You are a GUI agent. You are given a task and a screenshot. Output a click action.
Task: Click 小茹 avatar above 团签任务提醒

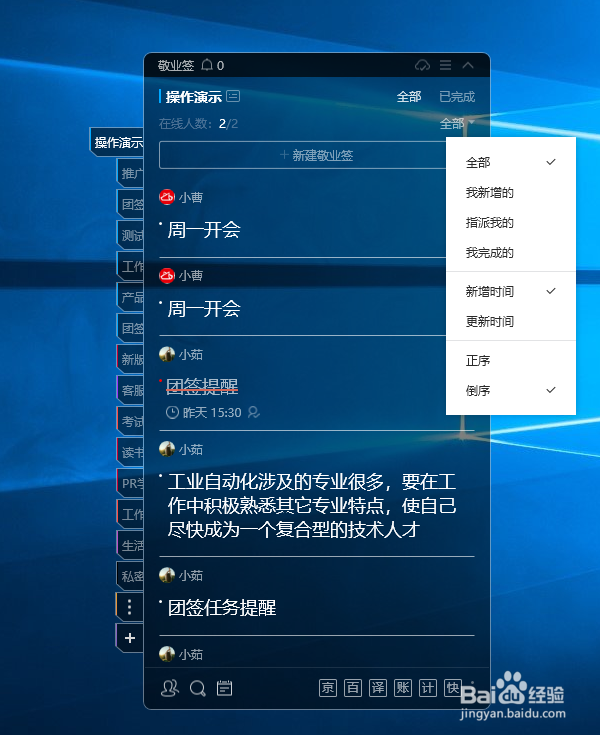coord(167,575)
